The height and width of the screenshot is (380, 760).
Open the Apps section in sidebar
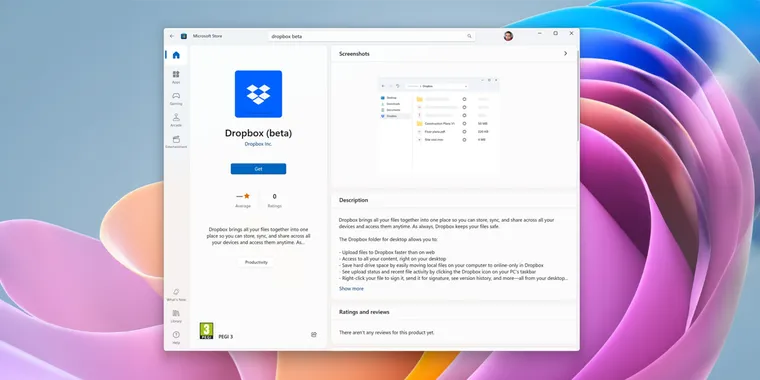176,77
